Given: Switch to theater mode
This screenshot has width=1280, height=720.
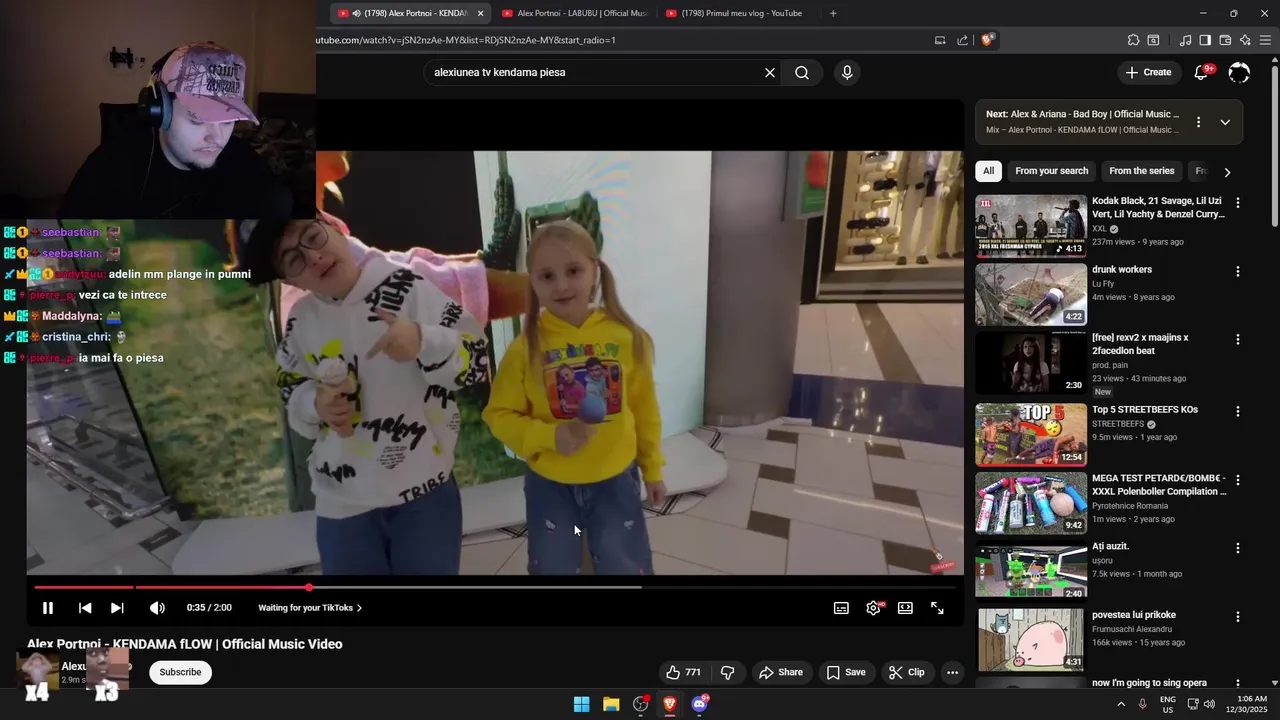Looking at the screenshot, I should 905,608.
